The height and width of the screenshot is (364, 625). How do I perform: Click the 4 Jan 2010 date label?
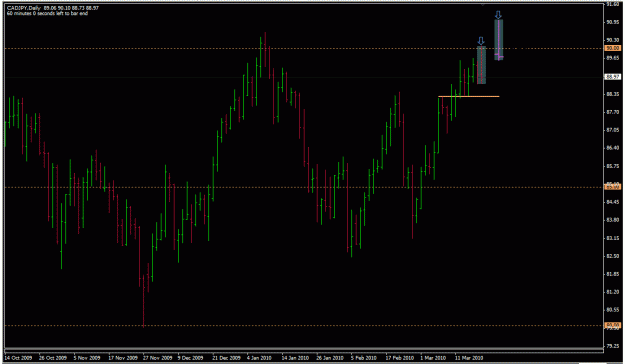[x=259, y=358]
